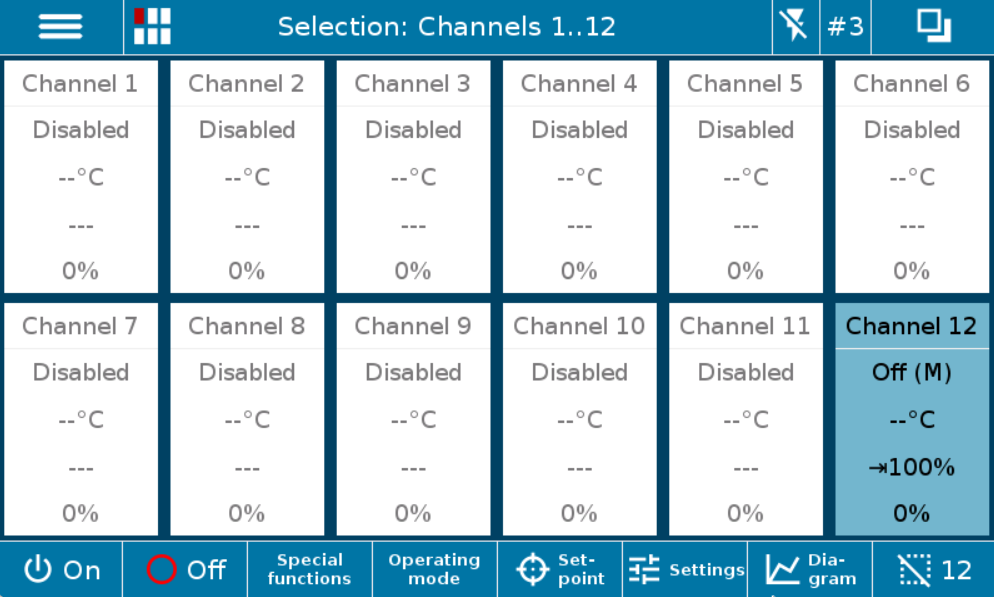The width and height of the screenshot is (994, 597).
Task: Toggle selection of Channel 12 tile
Action: pyautogui.click(x=912, y=419)
